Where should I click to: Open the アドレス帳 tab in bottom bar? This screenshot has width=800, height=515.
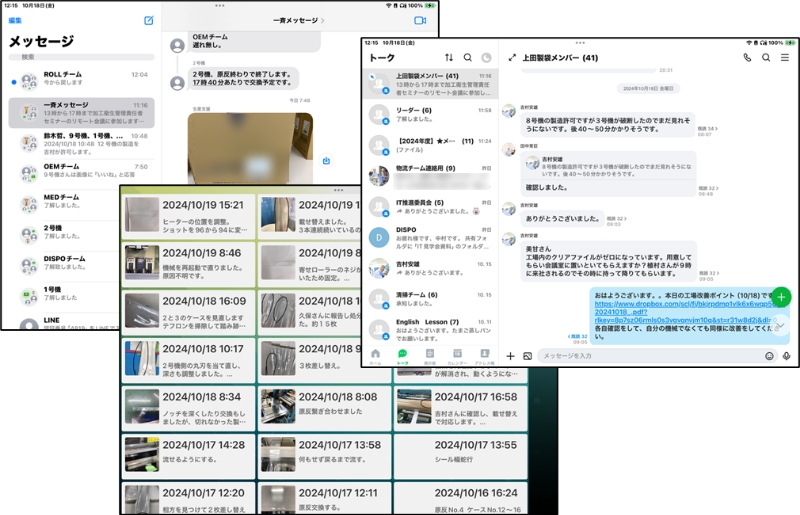tap(485, 356)
